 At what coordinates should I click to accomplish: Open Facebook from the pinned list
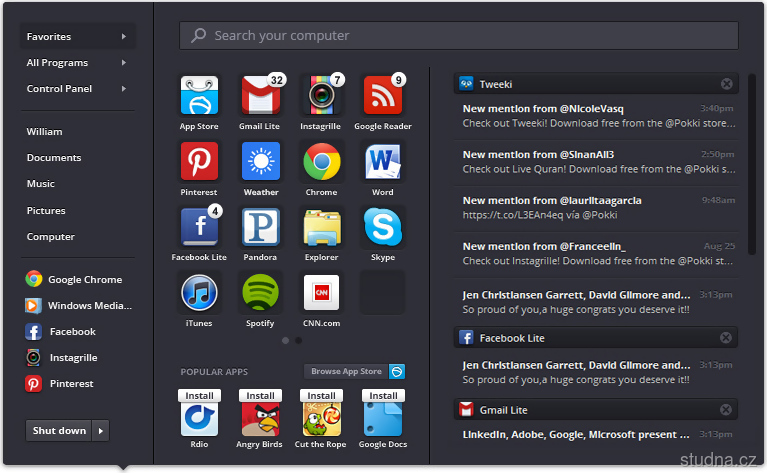[x=61, y=332]
